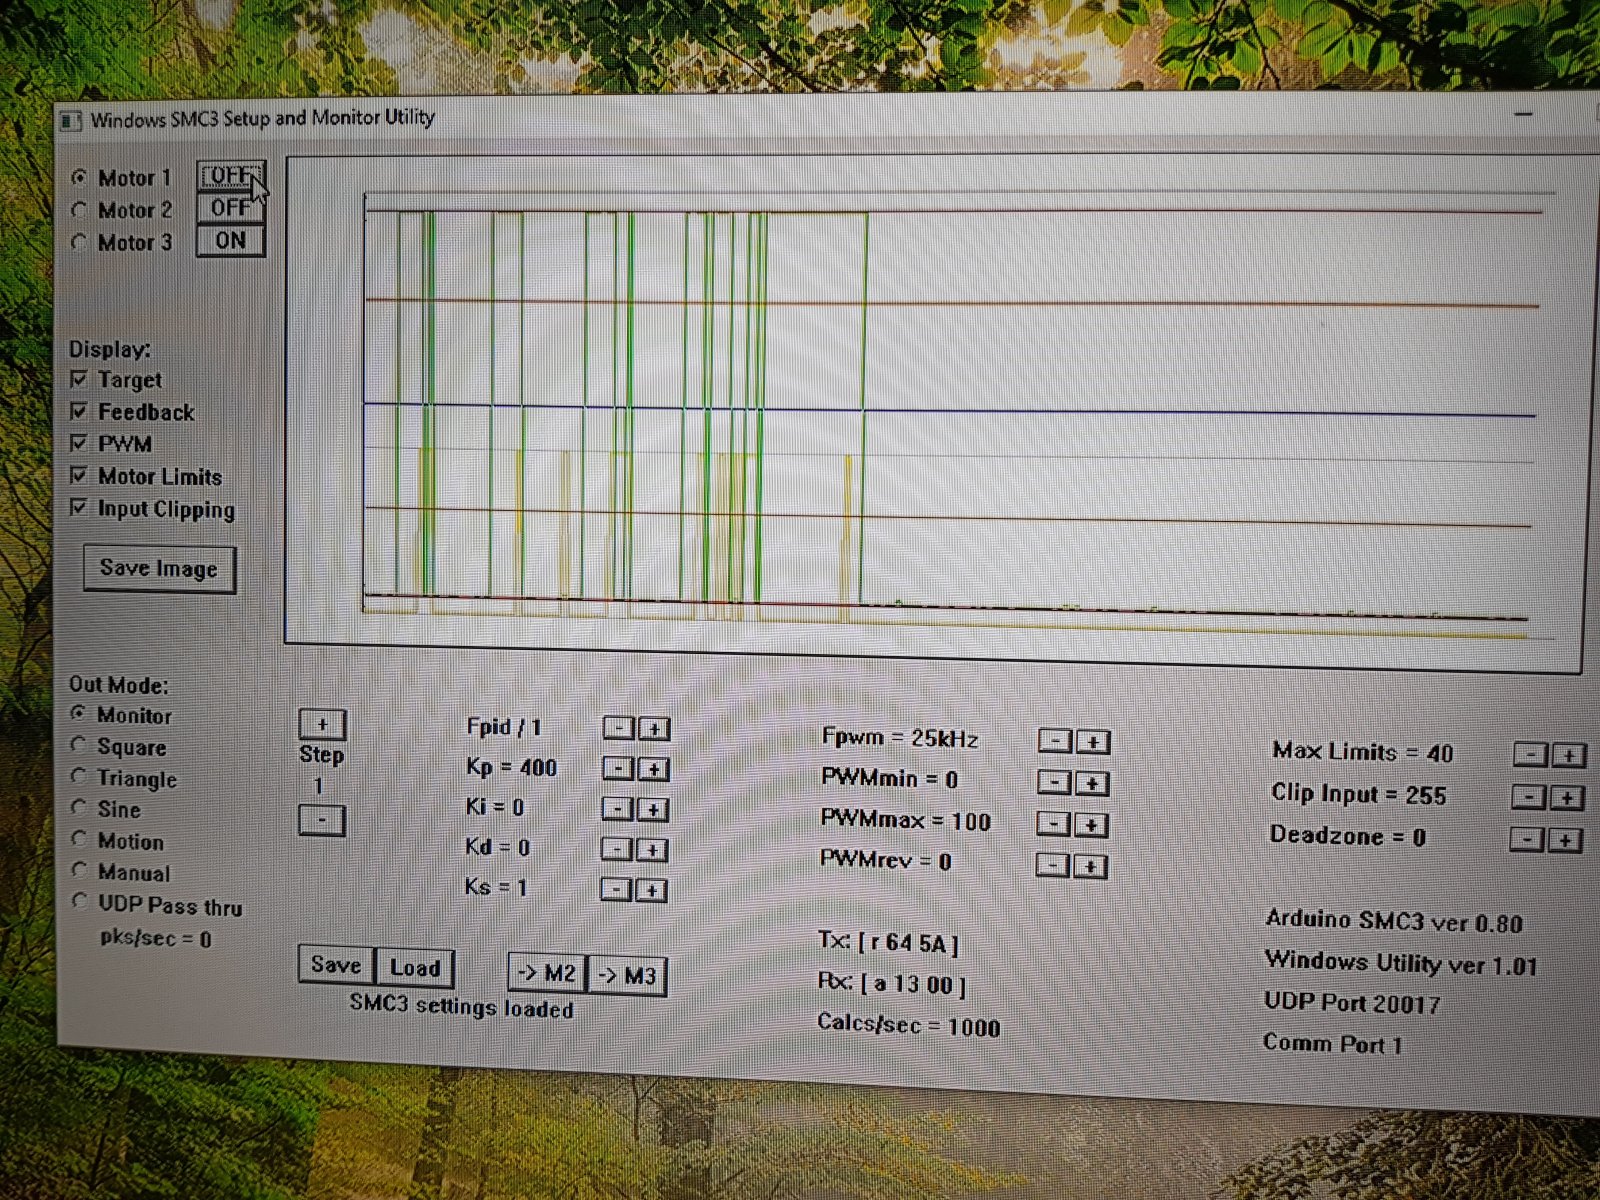Select the Motor 1 radio button
The image size is (1600, 1200).
click(79, 177)
